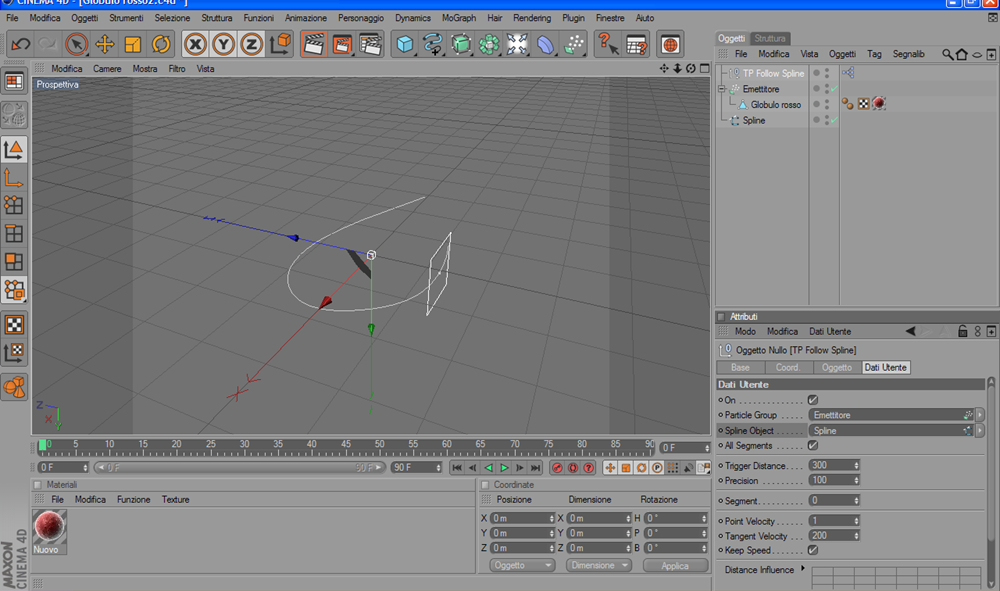Open the help pointer tool
This screenshot has height=591, width=1000.
click(x=608, y=44)
